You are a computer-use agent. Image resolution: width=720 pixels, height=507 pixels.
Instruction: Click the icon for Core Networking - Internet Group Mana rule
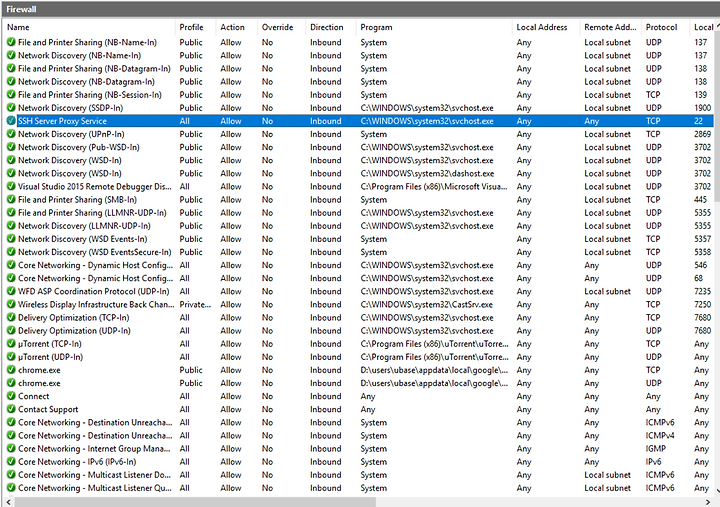click(x=11, y=449)
